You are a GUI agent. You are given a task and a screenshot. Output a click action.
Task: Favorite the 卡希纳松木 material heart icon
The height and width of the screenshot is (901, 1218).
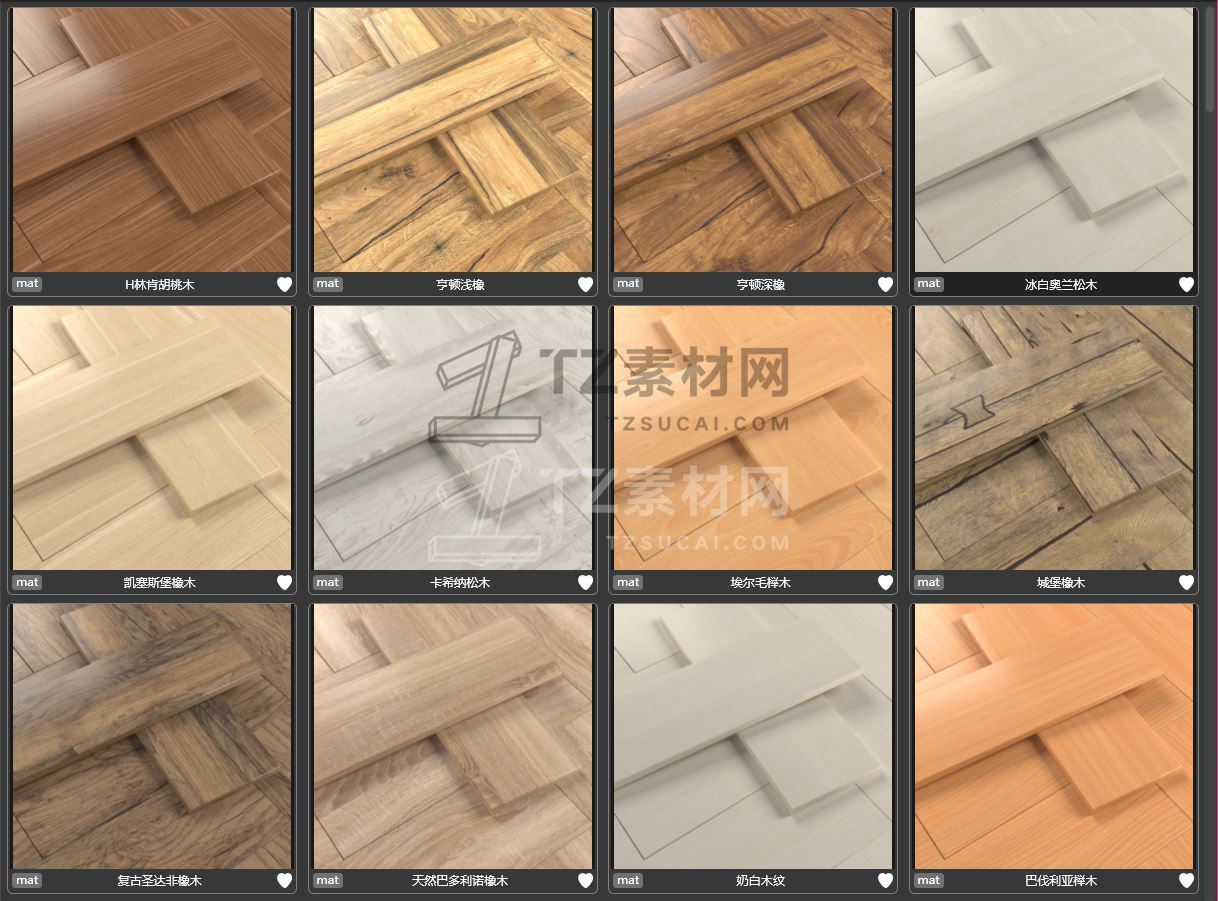point(585,582)
